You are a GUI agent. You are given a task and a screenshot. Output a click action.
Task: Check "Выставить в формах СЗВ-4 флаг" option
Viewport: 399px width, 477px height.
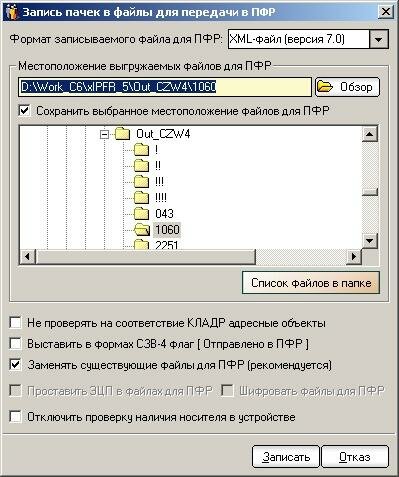(16, 344)
